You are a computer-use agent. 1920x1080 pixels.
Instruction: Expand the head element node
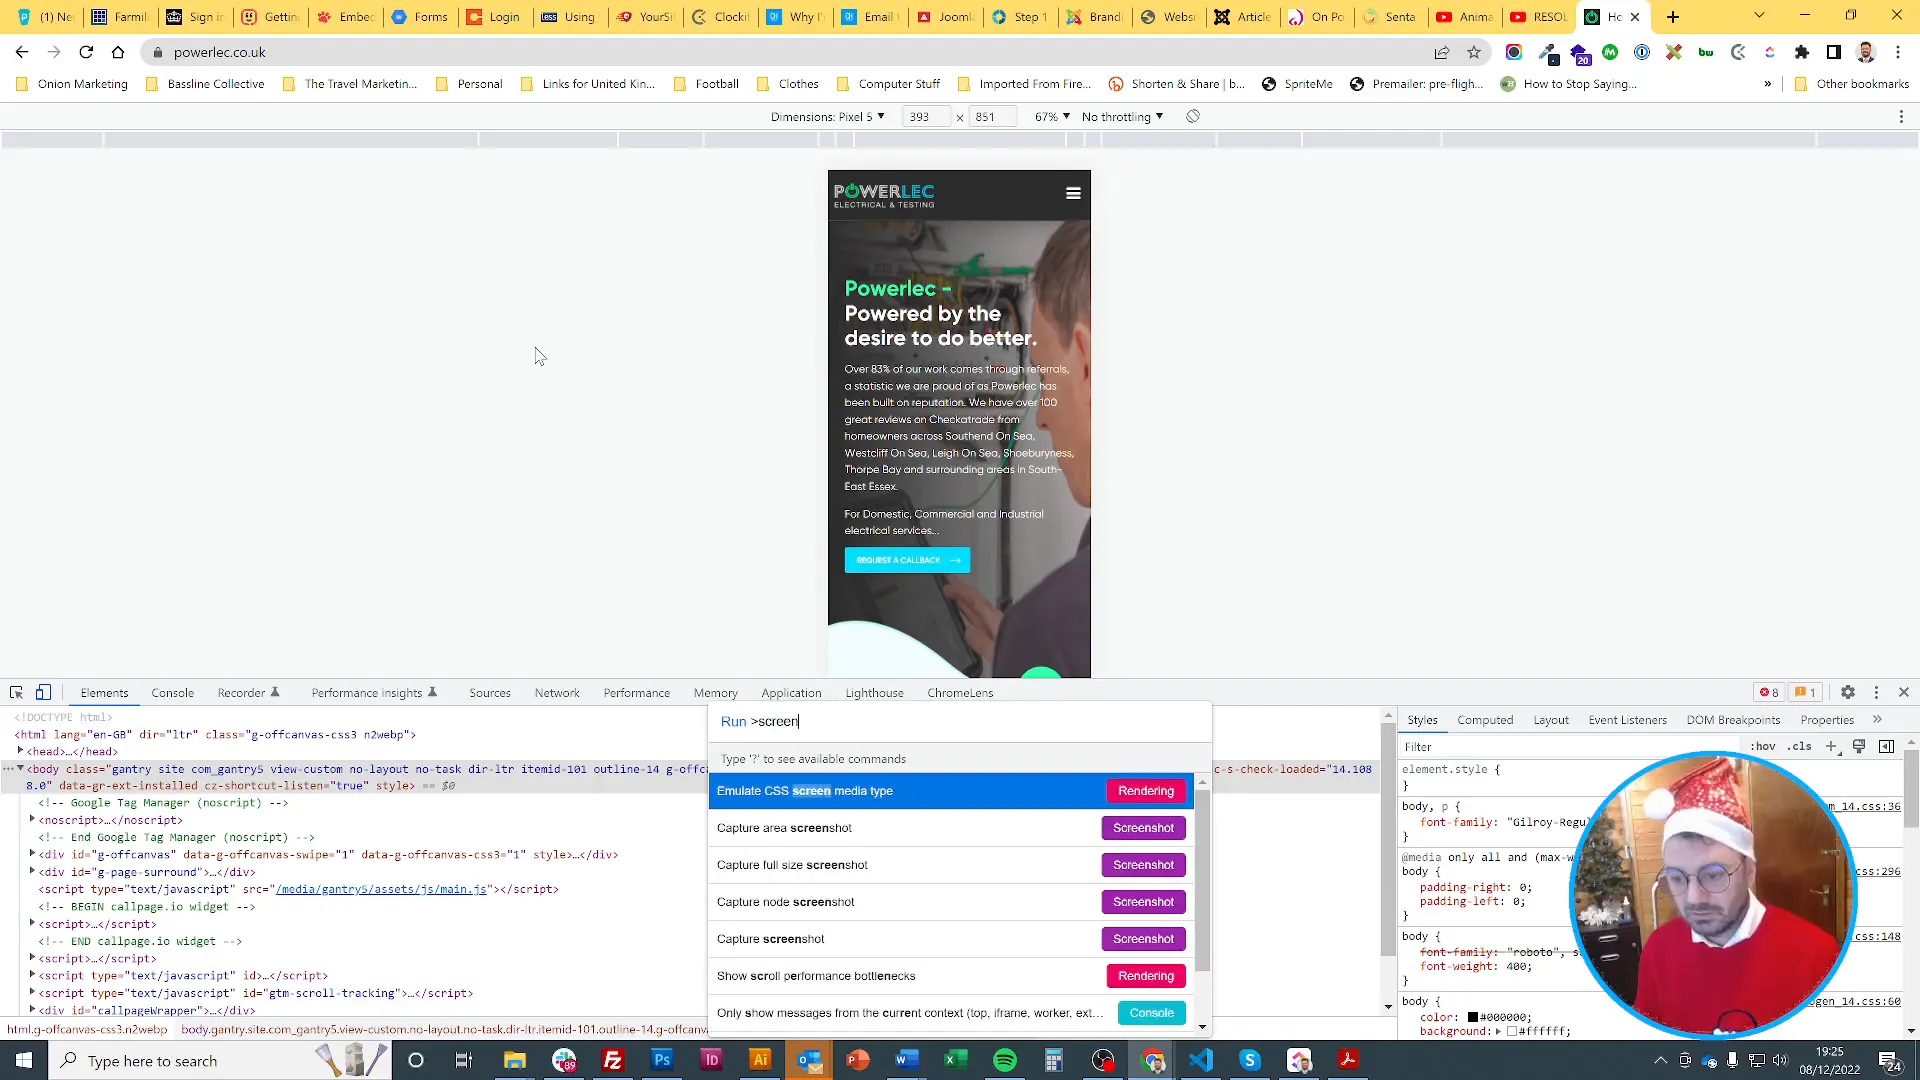tap(20, 750)
